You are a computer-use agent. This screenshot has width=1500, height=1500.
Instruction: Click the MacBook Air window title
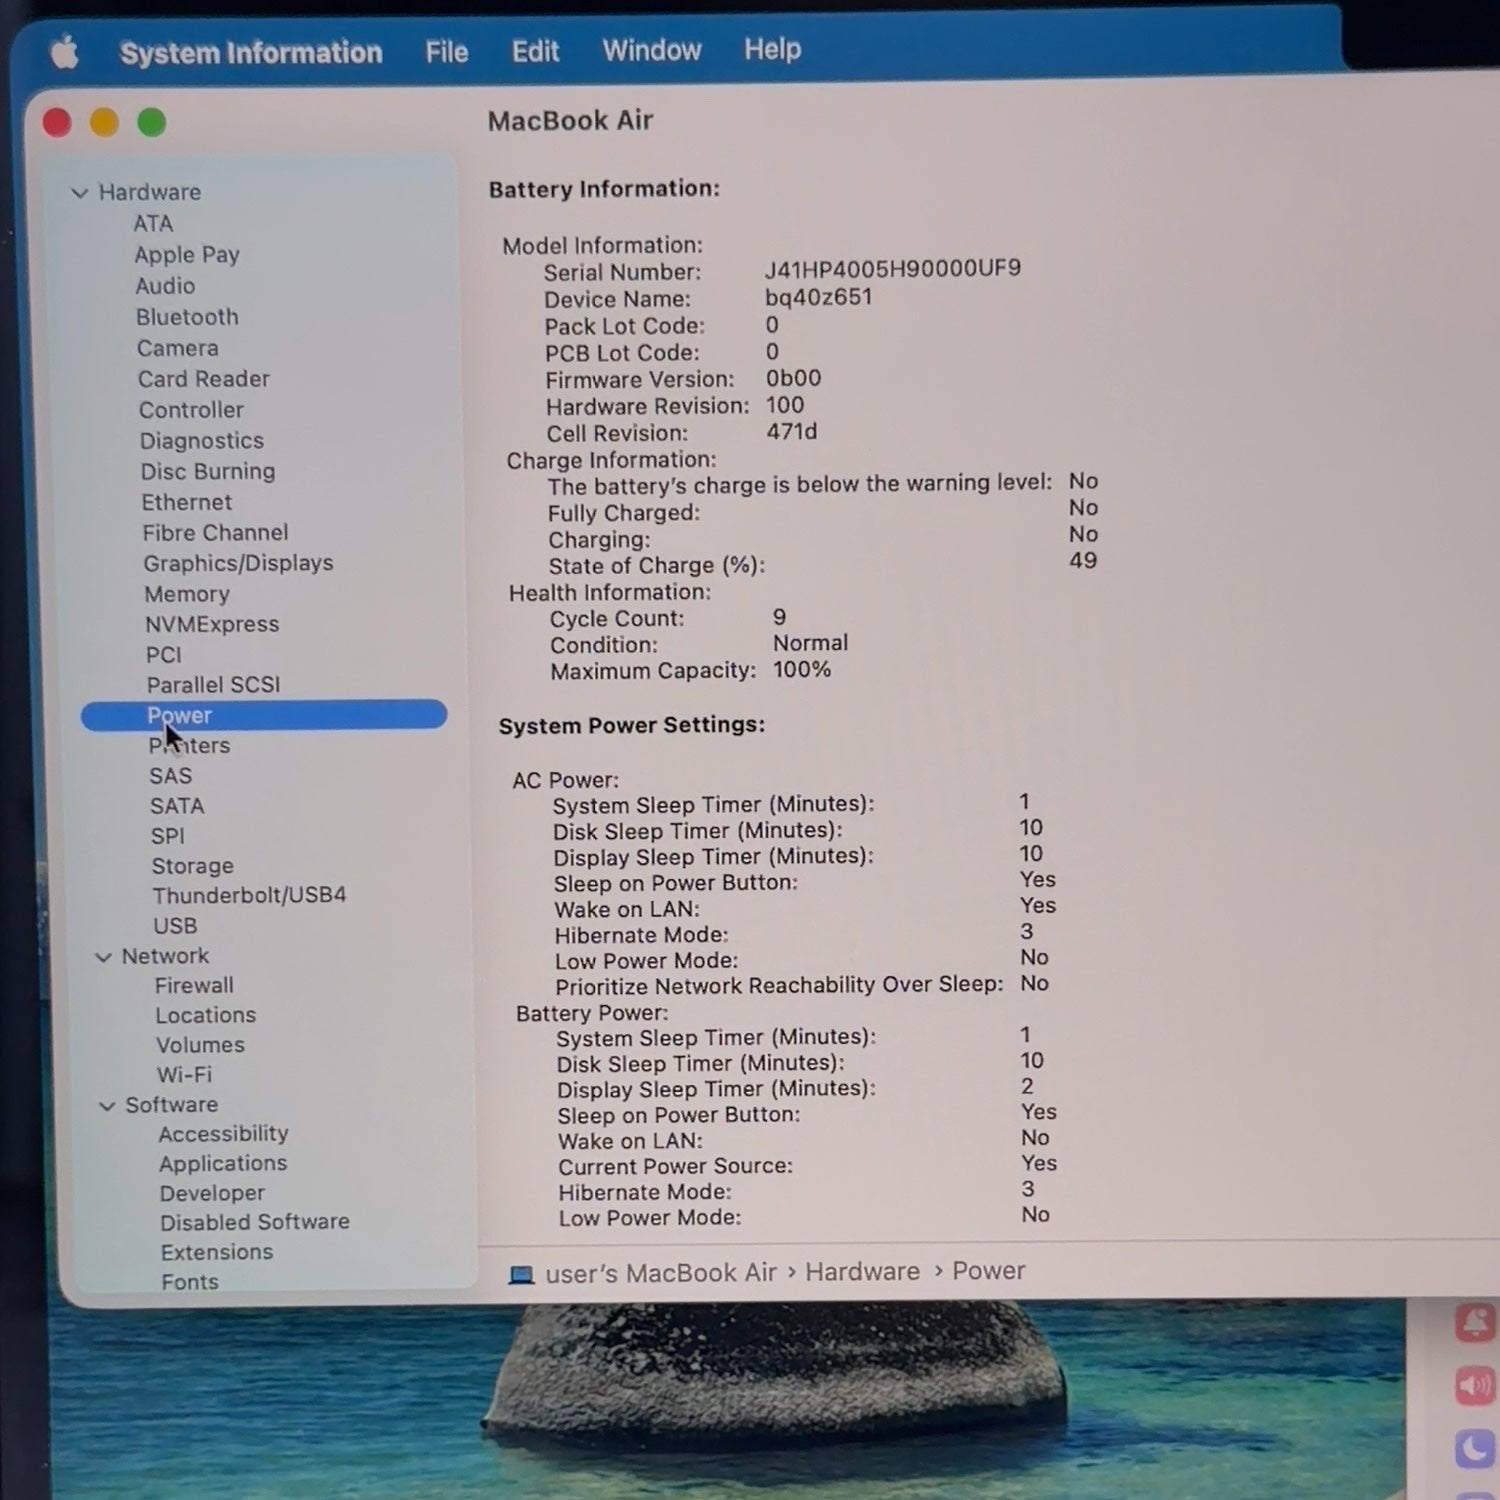[x=570, y=121]
